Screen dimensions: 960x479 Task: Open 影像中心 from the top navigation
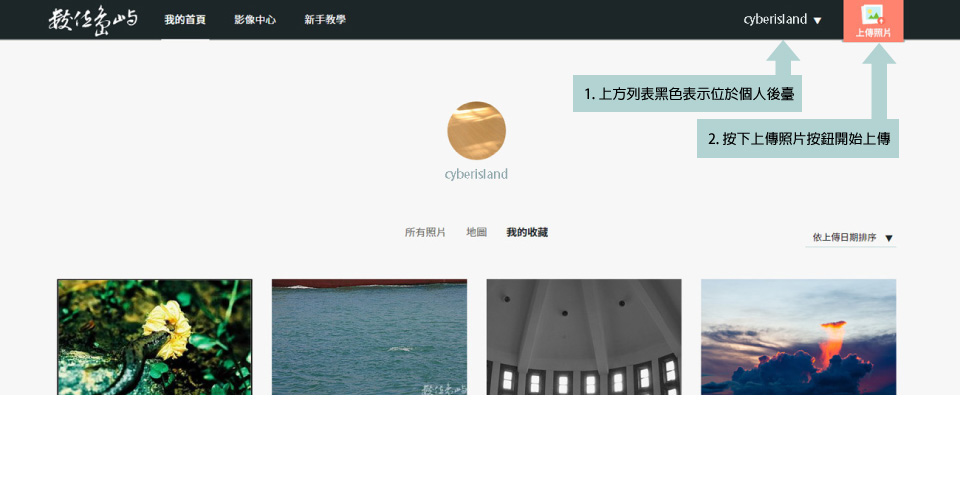pyautogui.click(x=255, y=20)
